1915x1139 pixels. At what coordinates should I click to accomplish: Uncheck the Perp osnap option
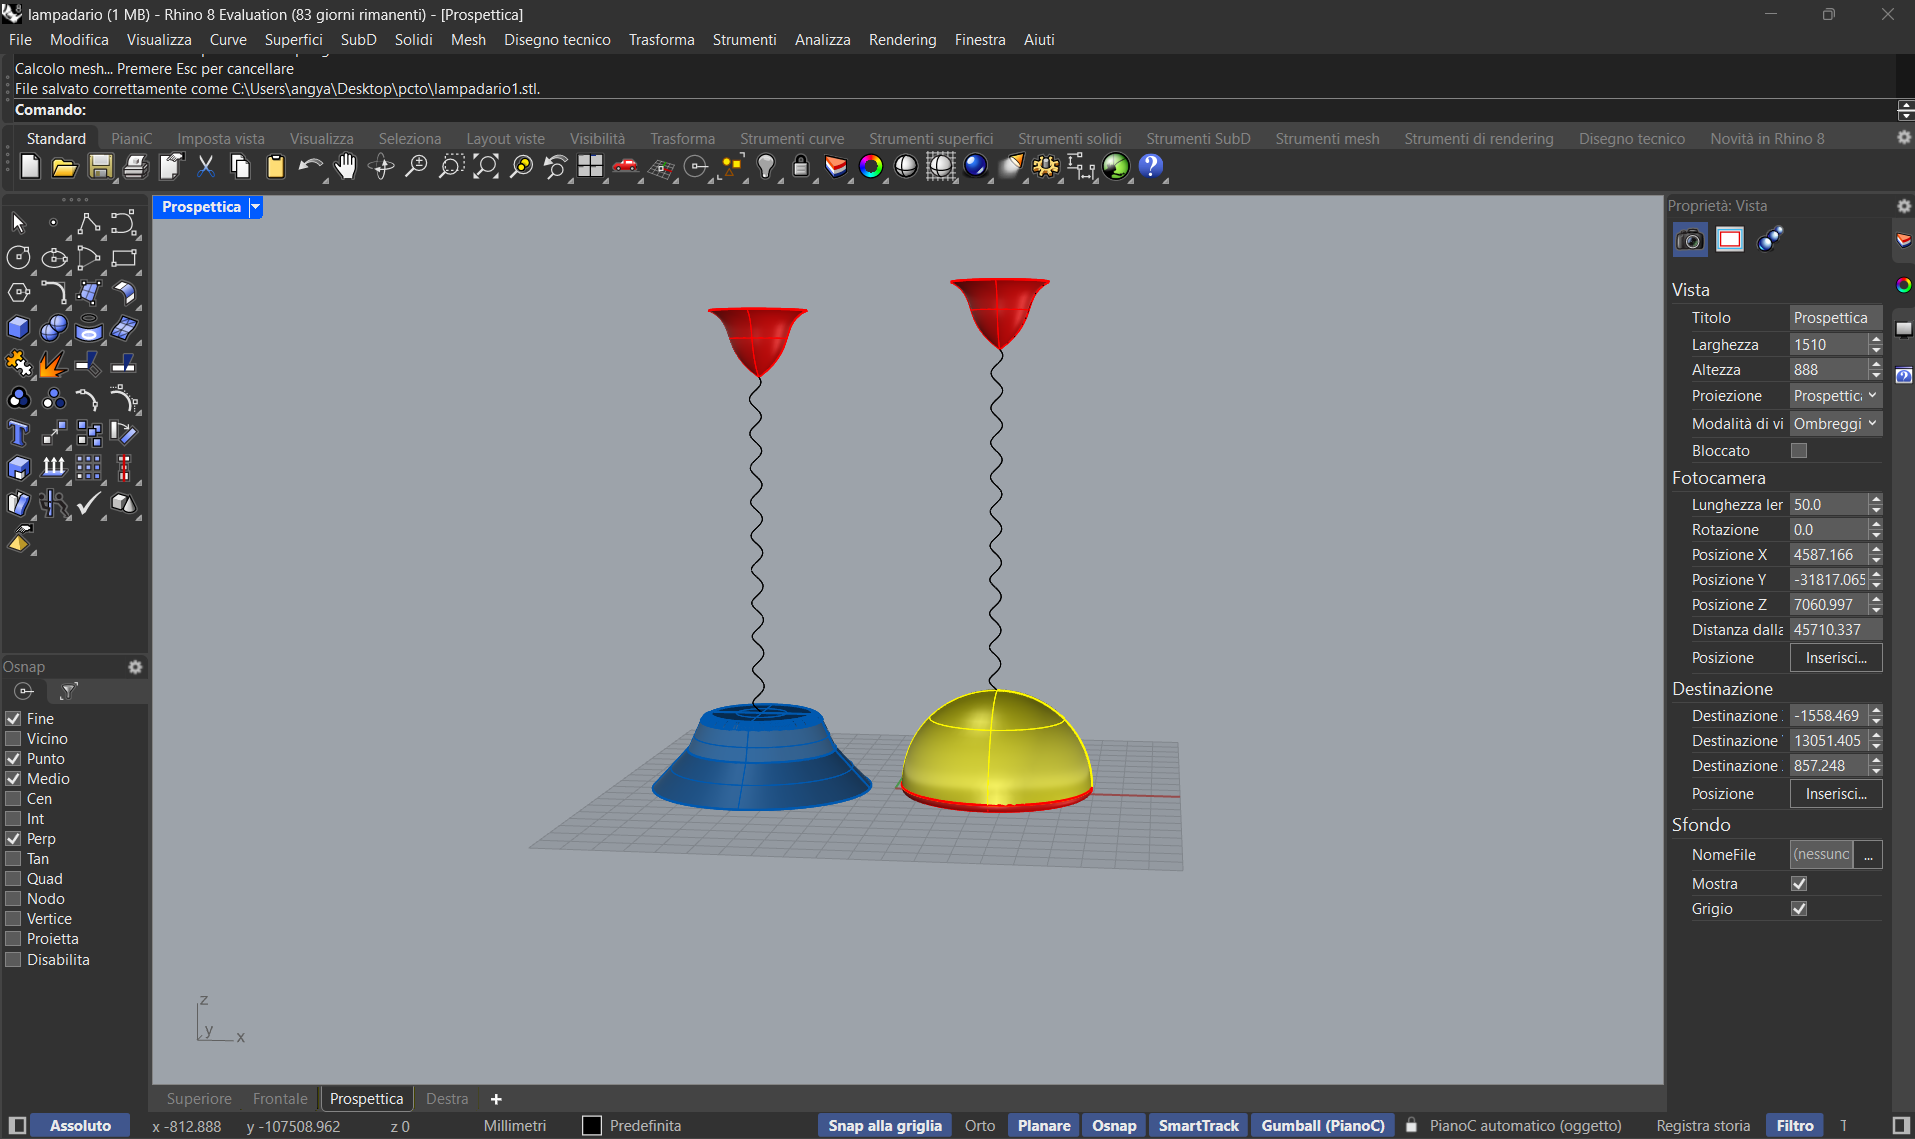tap(14, 839)
